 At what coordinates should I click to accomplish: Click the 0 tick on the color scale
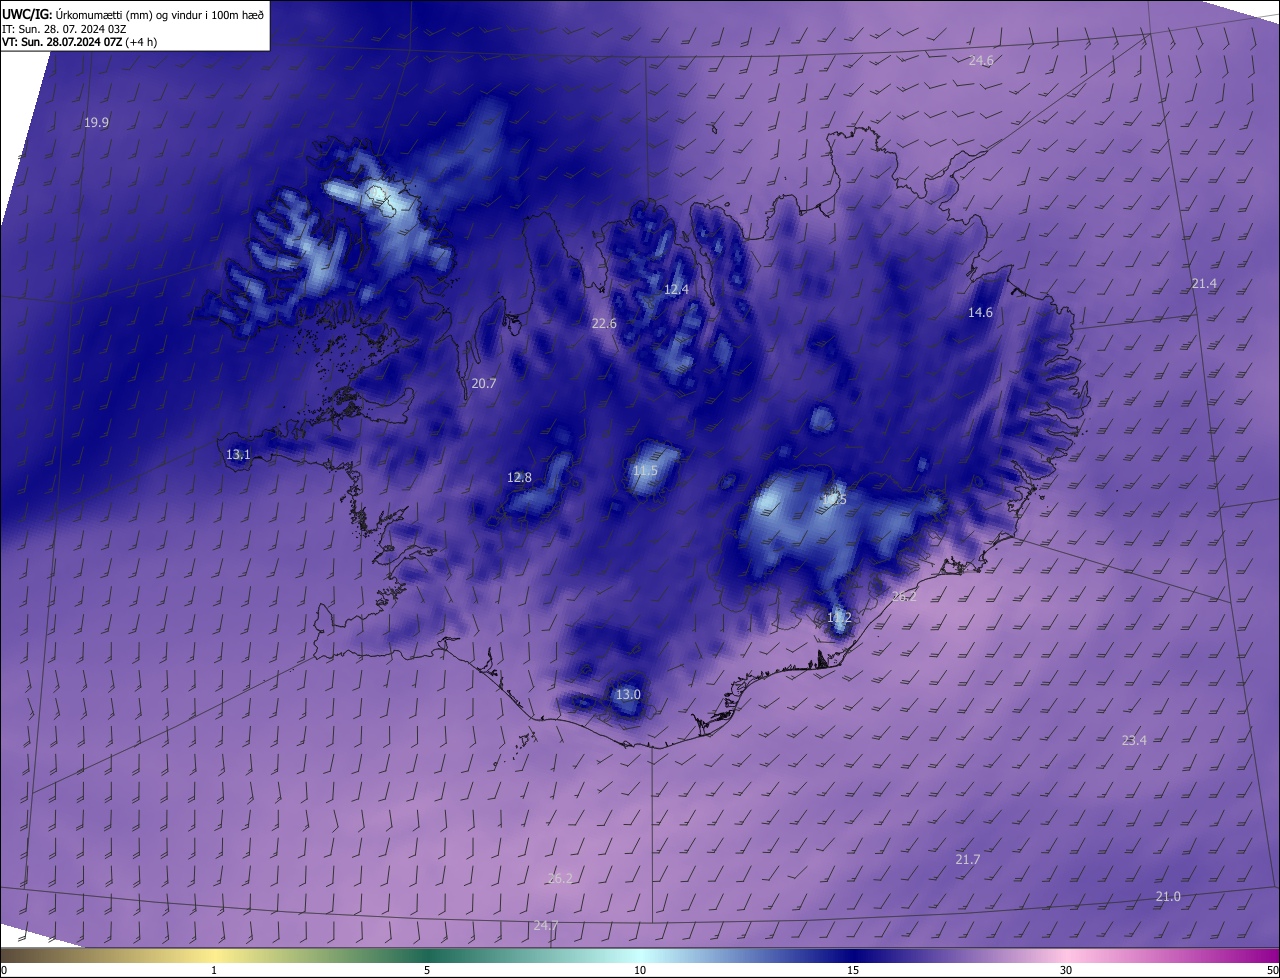[x=4, y=970]
